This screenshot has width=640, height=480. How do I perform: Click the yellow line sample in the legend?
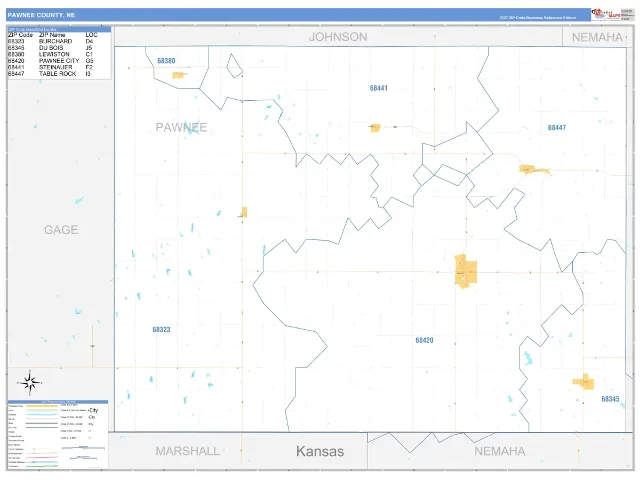point(42,407)
